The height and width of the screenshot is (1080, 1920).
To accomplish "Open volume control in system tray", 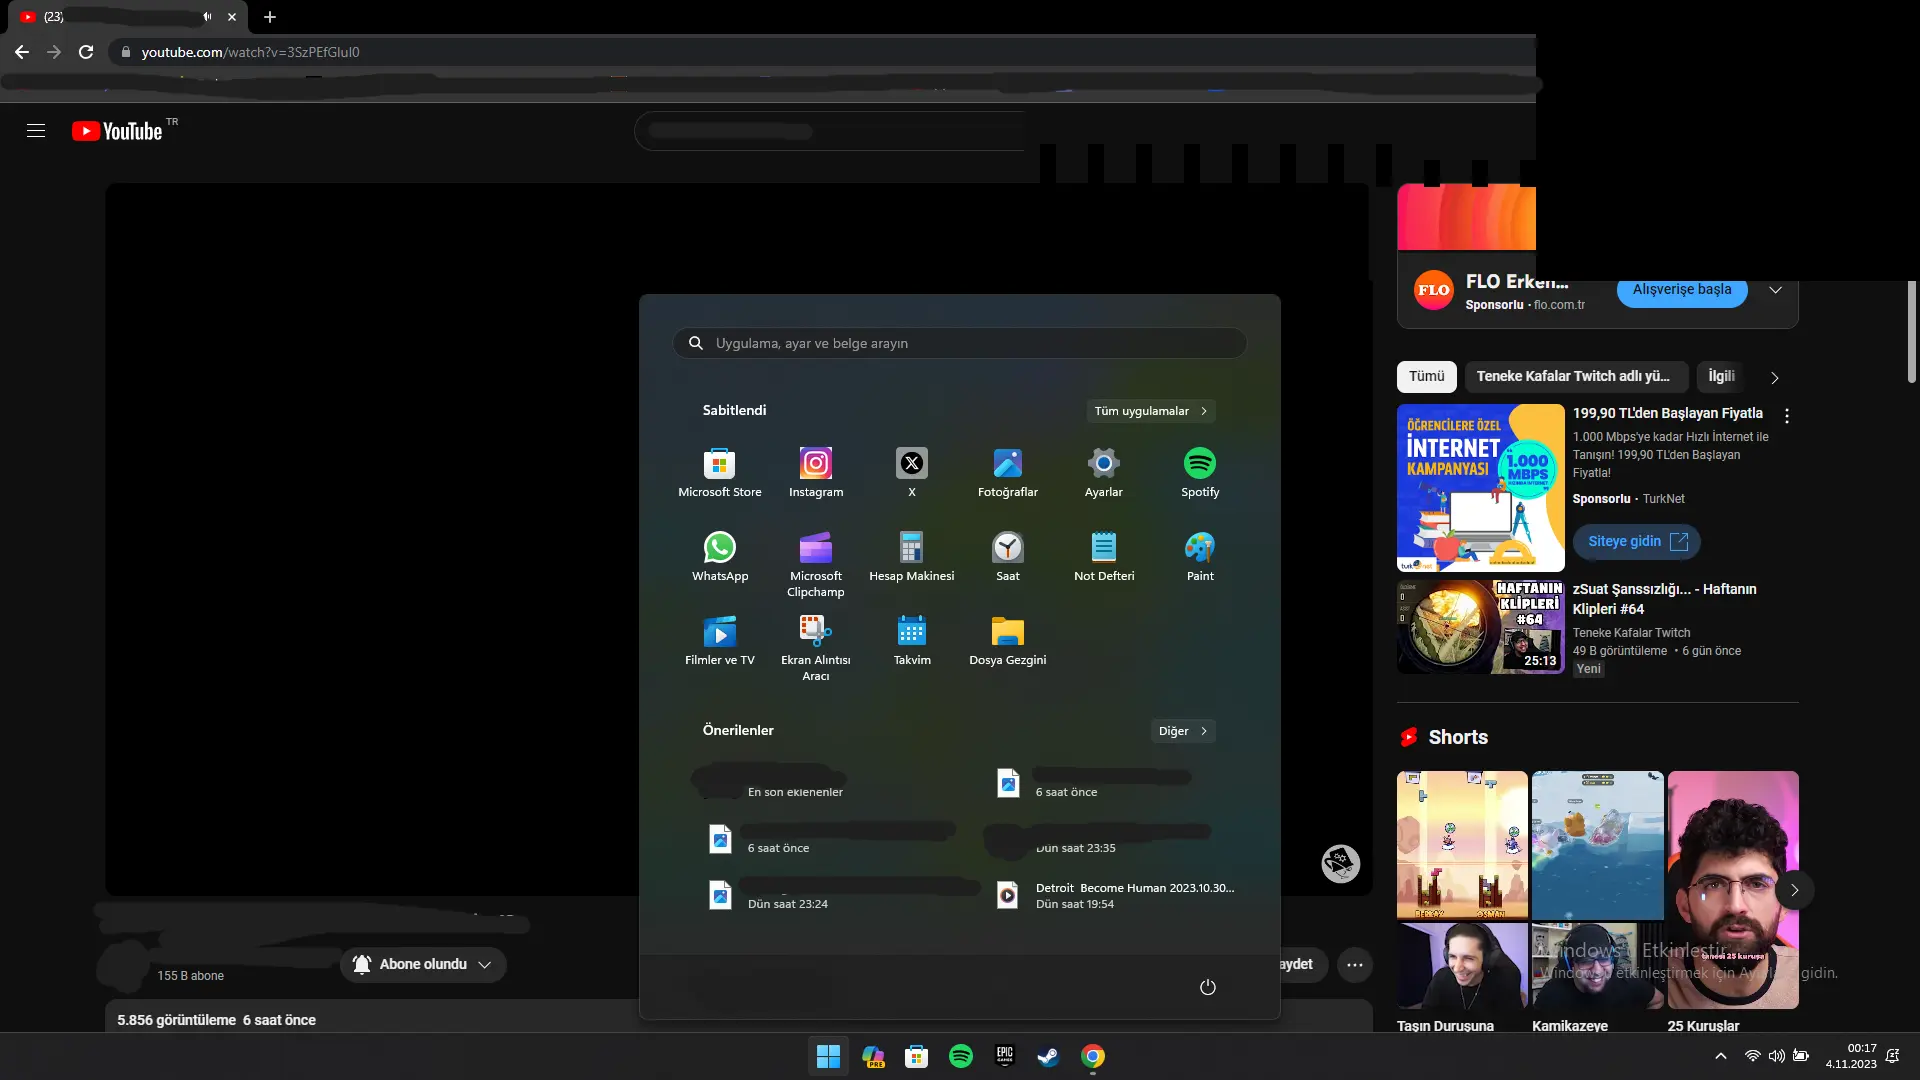I will click(1776, 1056).
